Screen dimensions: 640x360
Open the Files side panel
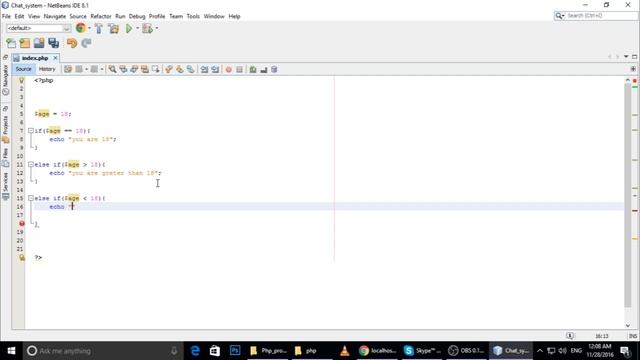(5, 157)
